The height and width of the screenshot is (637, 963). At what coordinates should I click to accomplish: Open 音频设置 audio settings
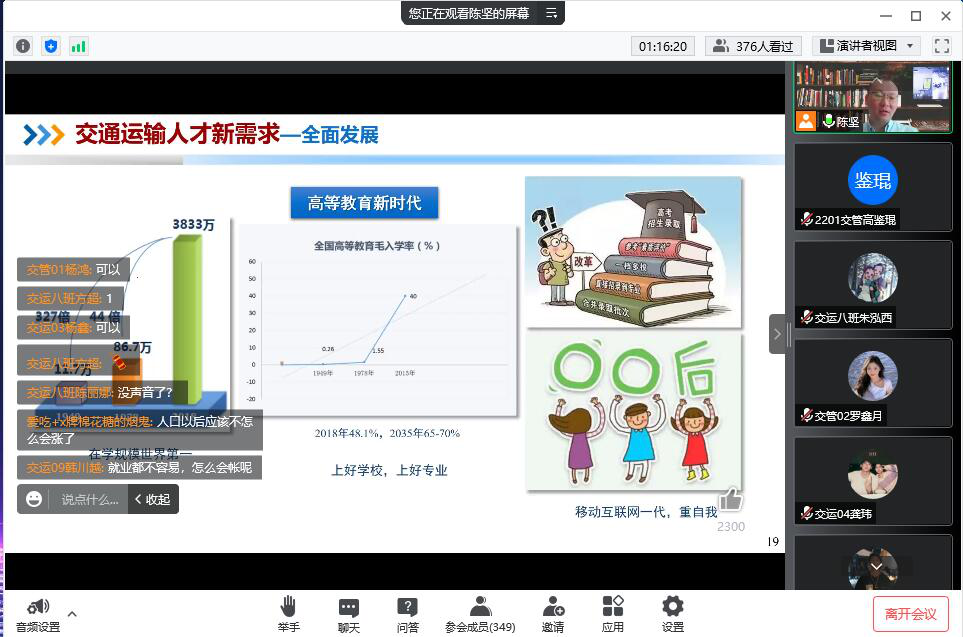click(38, 614)
